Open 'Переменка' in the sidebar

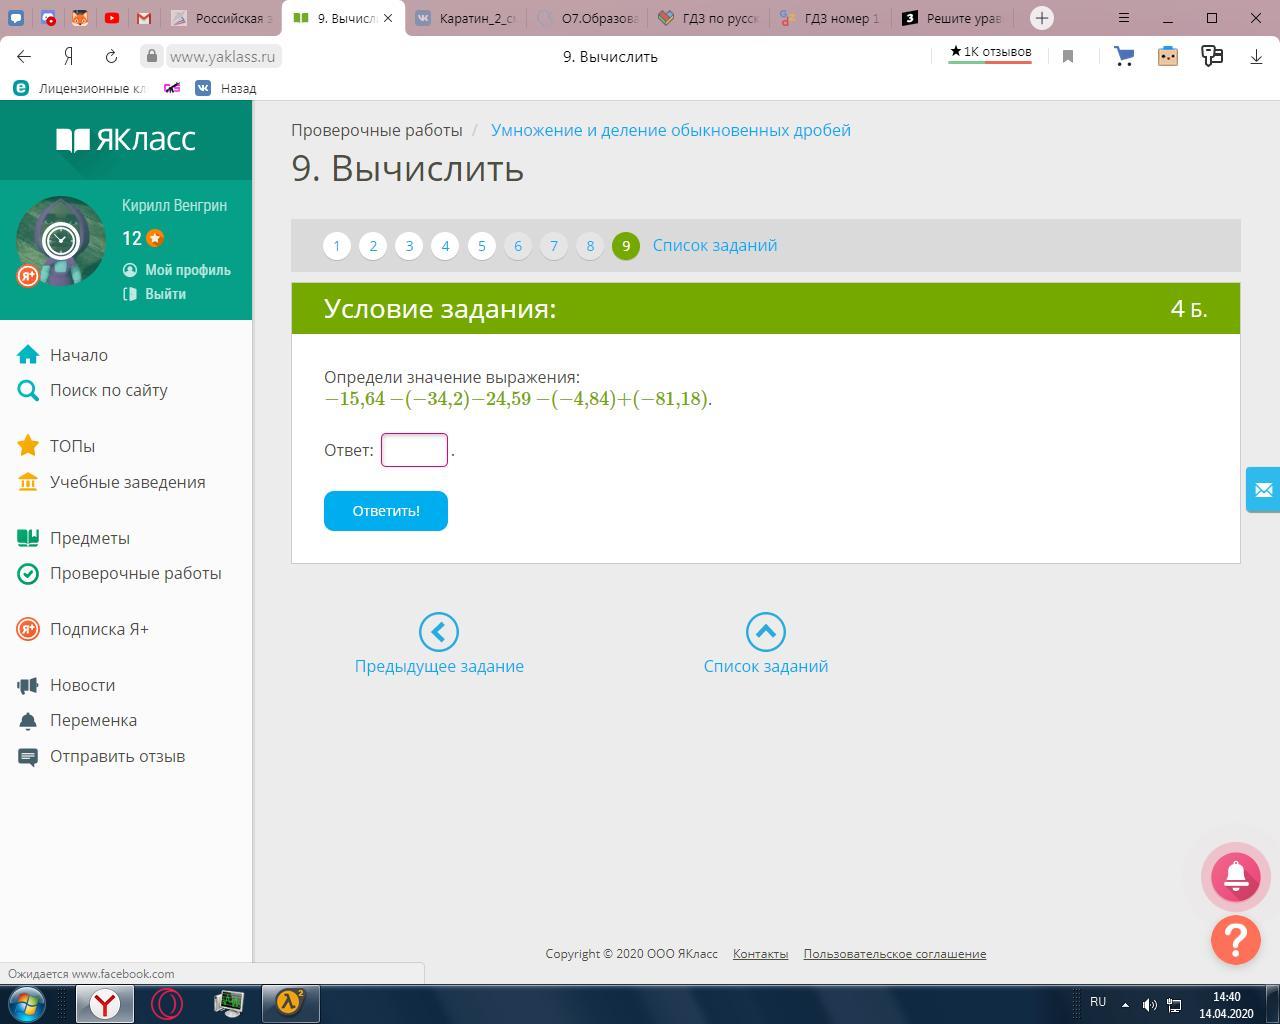[x=77, y=720]
